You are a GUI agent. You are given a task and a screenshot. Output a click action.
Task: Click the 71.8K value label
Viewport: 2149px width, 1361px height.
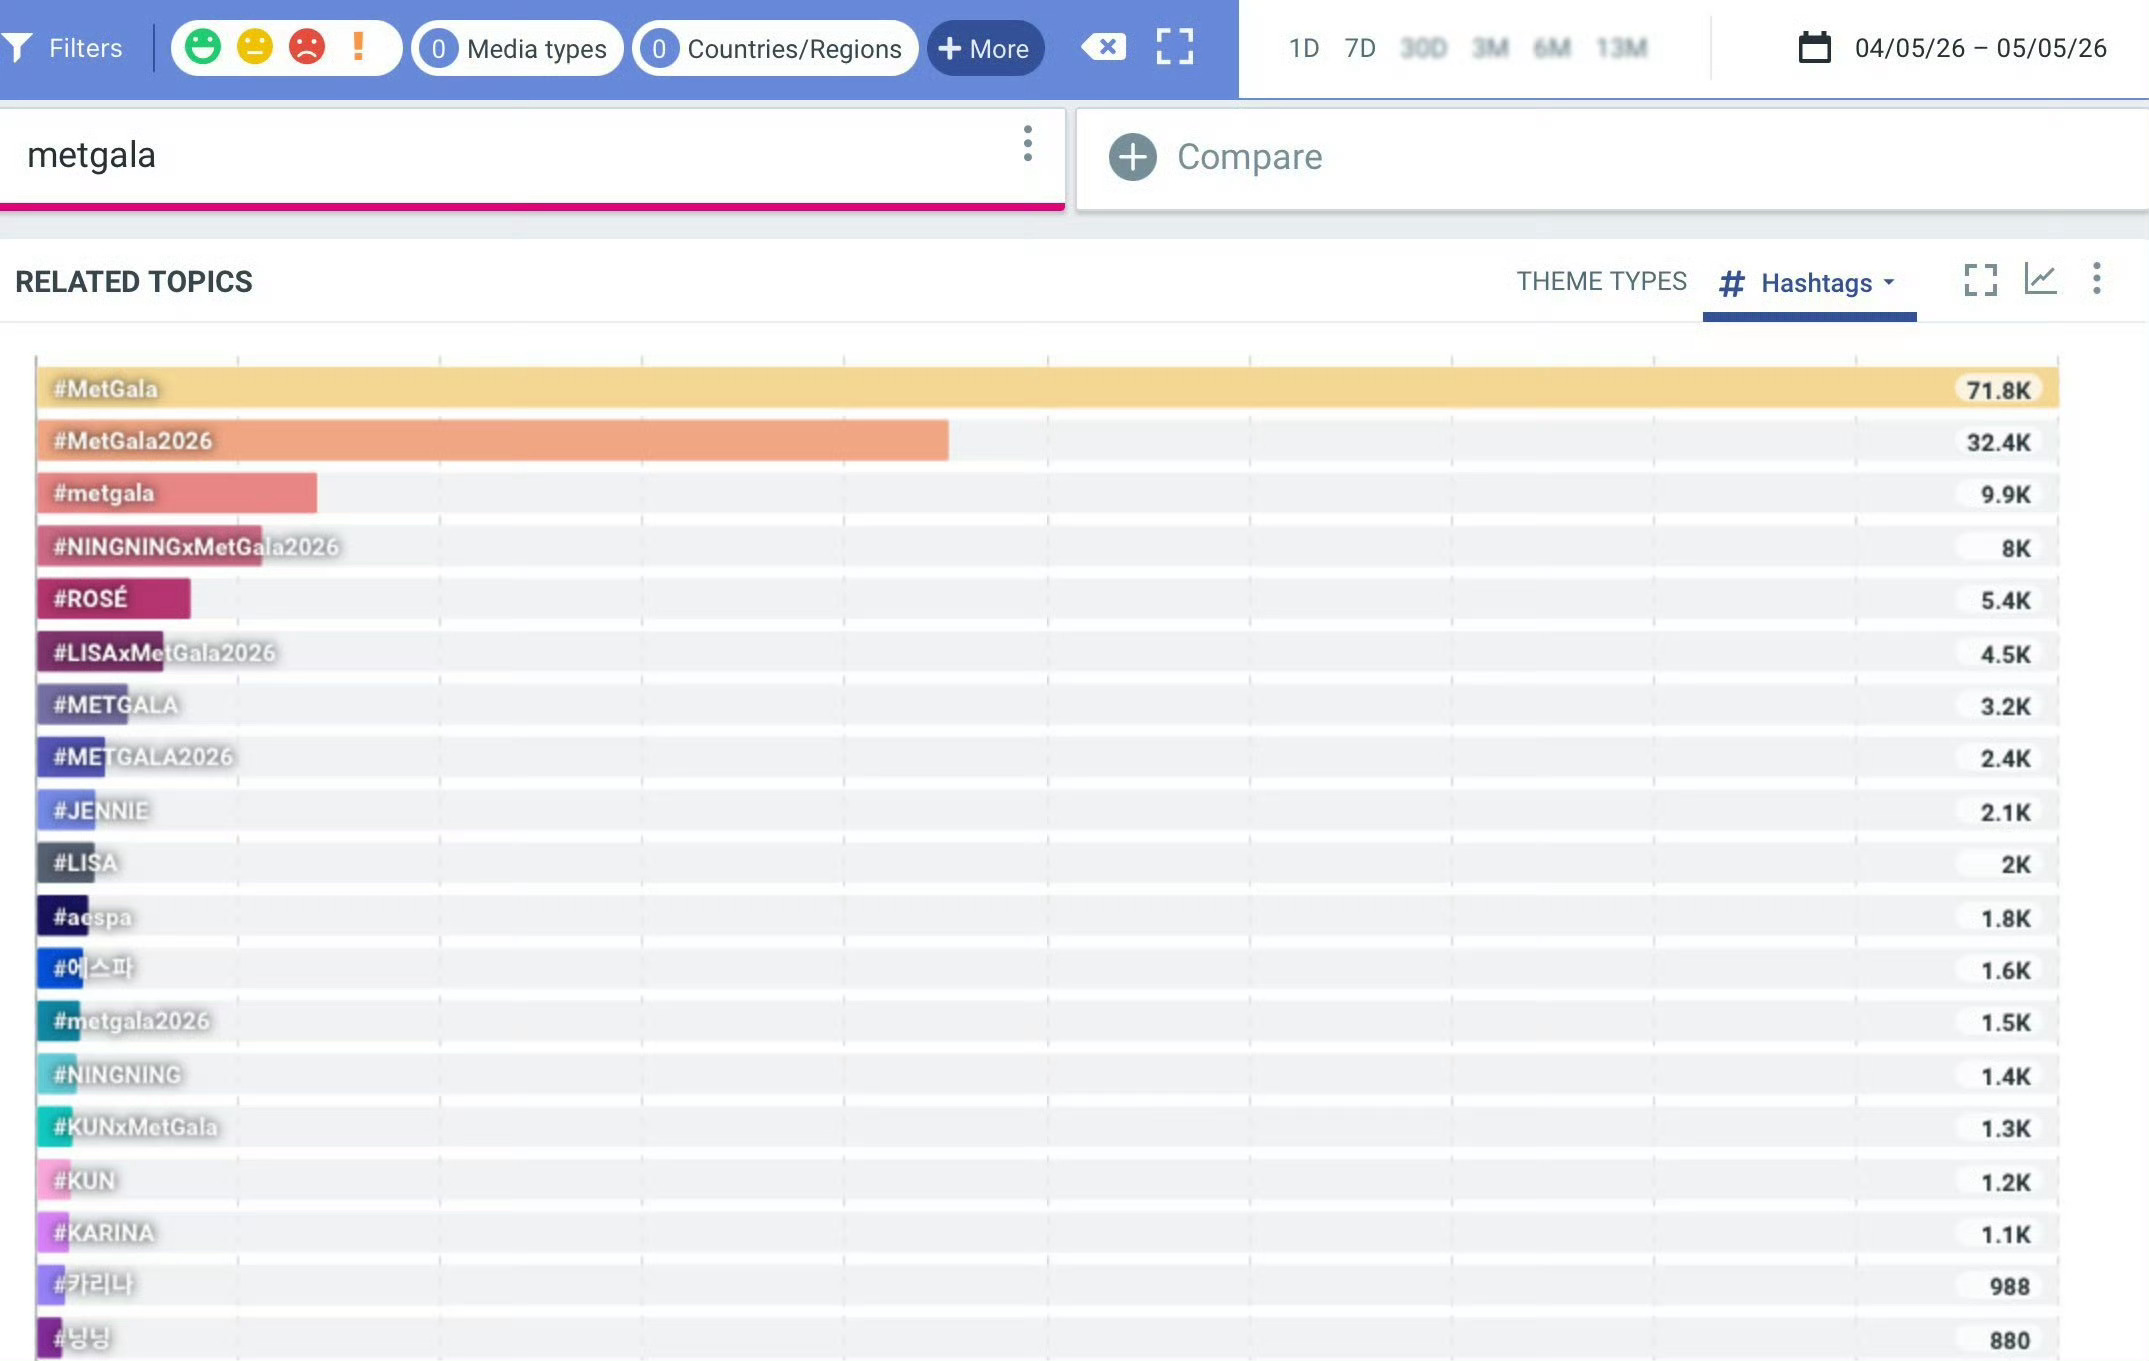[1998, 389]
